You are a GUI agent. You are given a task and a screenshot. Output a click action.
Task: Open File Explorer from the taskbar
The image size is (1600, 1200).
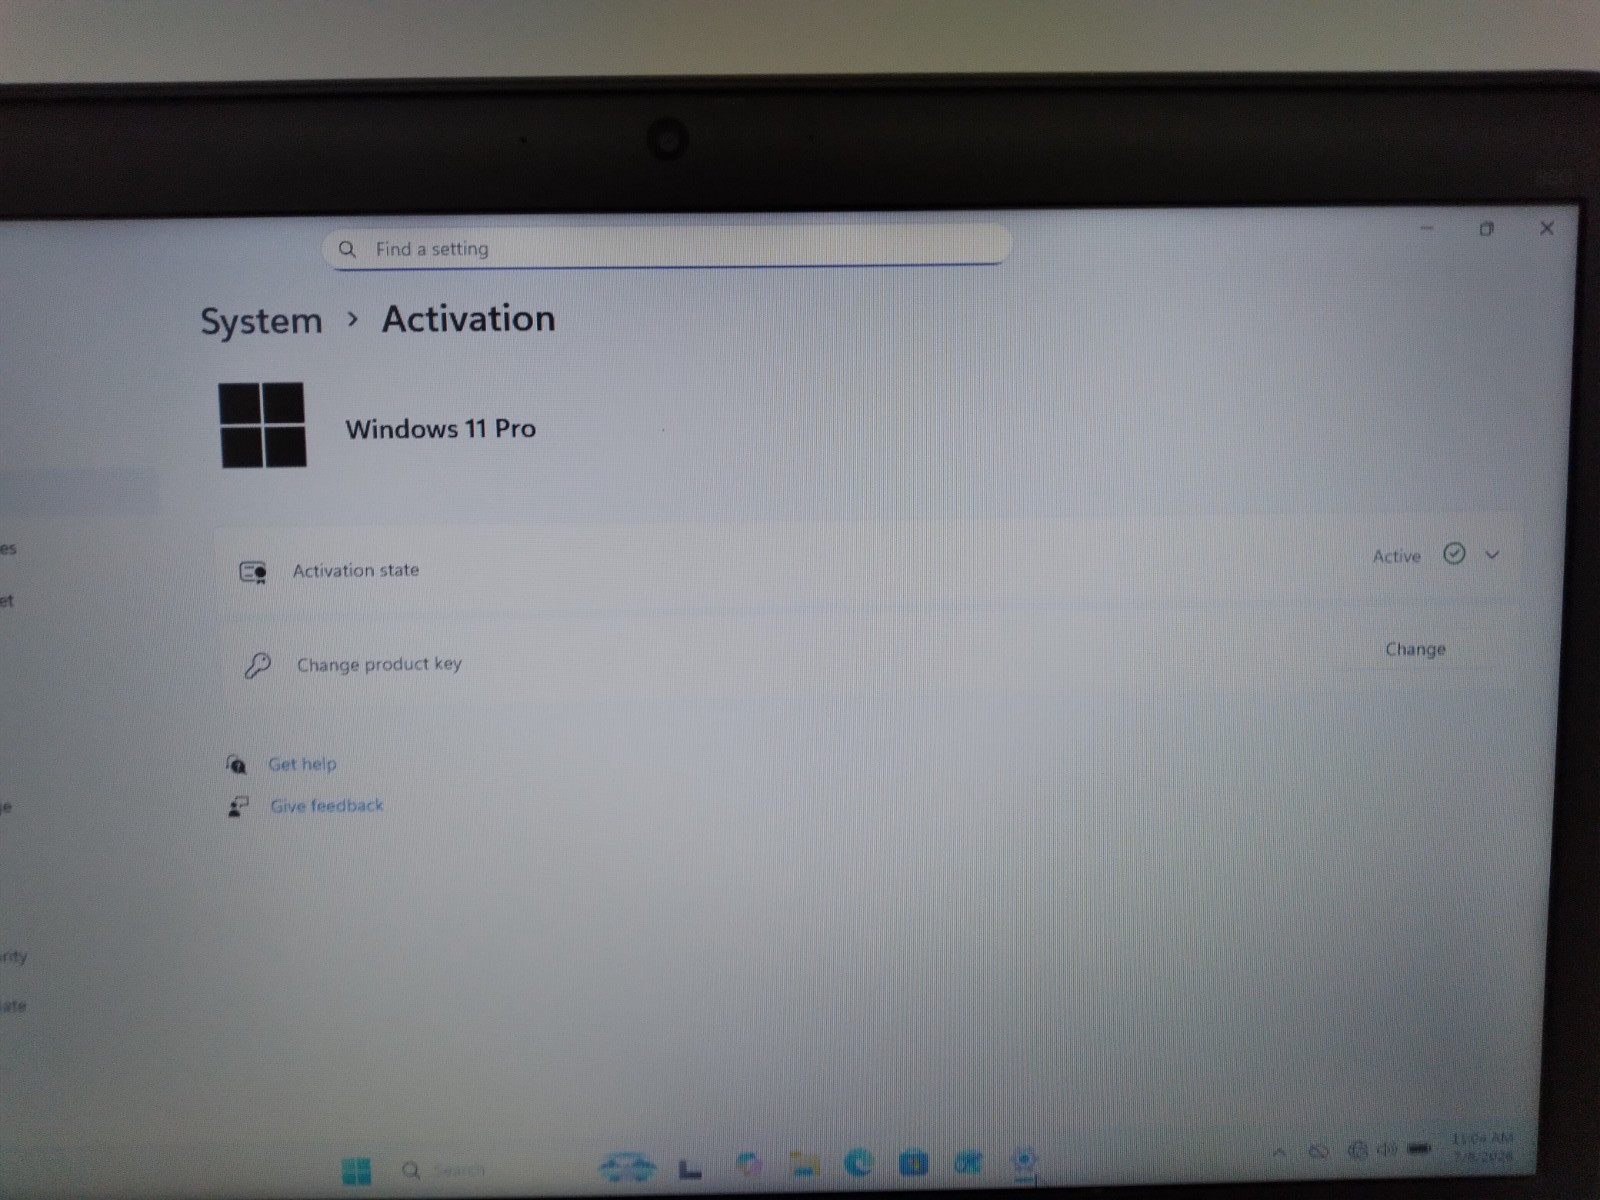pos(804,1164)
